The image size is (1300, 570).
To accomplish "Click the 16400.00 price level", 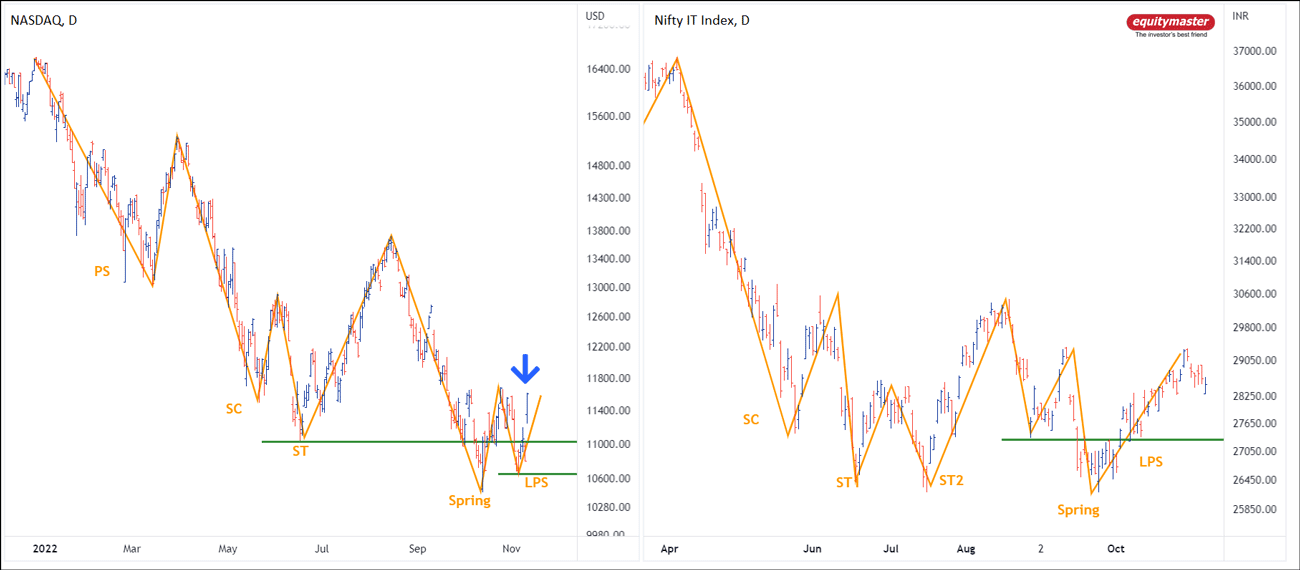I will click(608, 70).
